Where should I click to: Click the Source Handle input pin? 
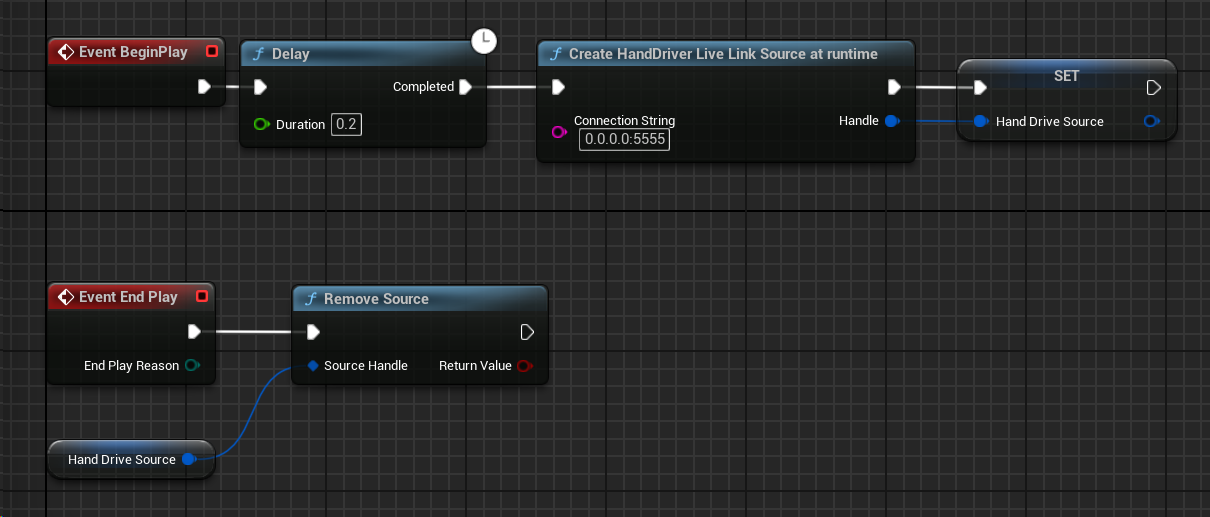[313, 366]
